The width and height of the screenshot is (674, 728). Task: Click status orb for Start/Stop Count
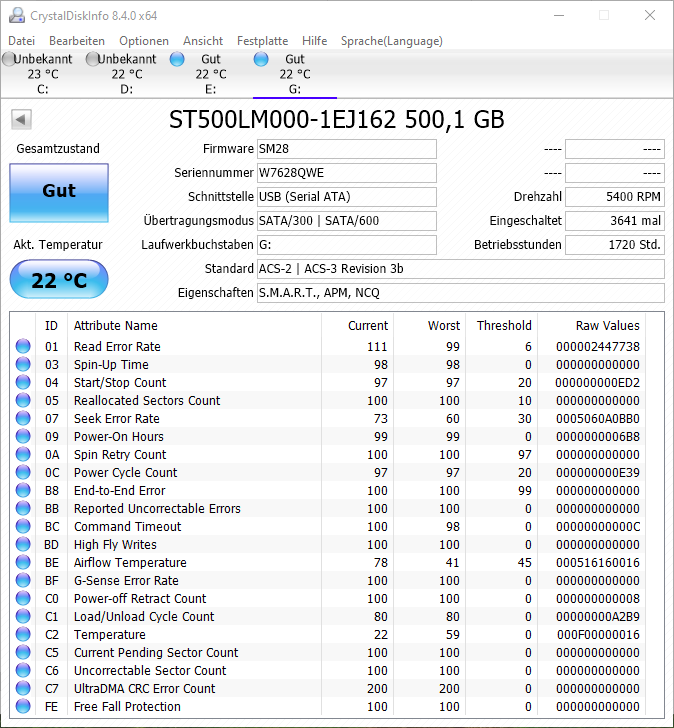23,383
